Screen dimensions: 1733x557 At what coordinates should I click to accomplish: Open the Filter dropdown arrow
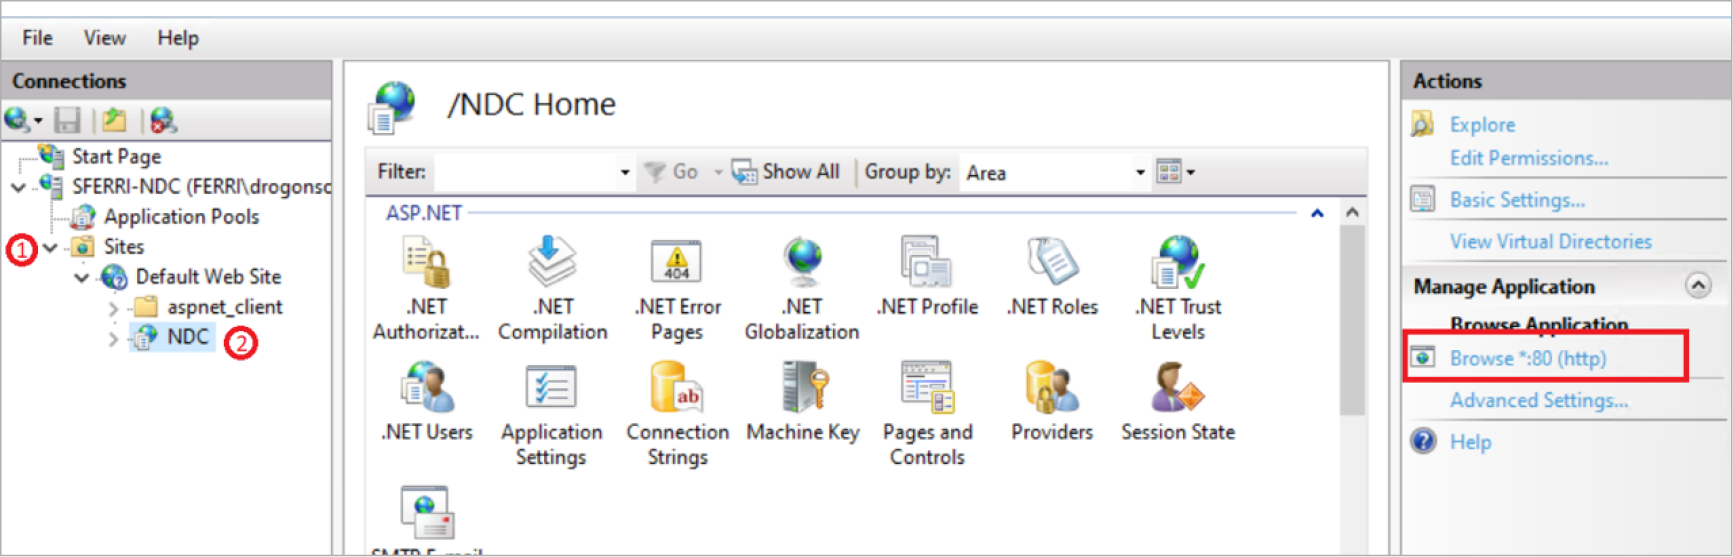click(625, 173)
